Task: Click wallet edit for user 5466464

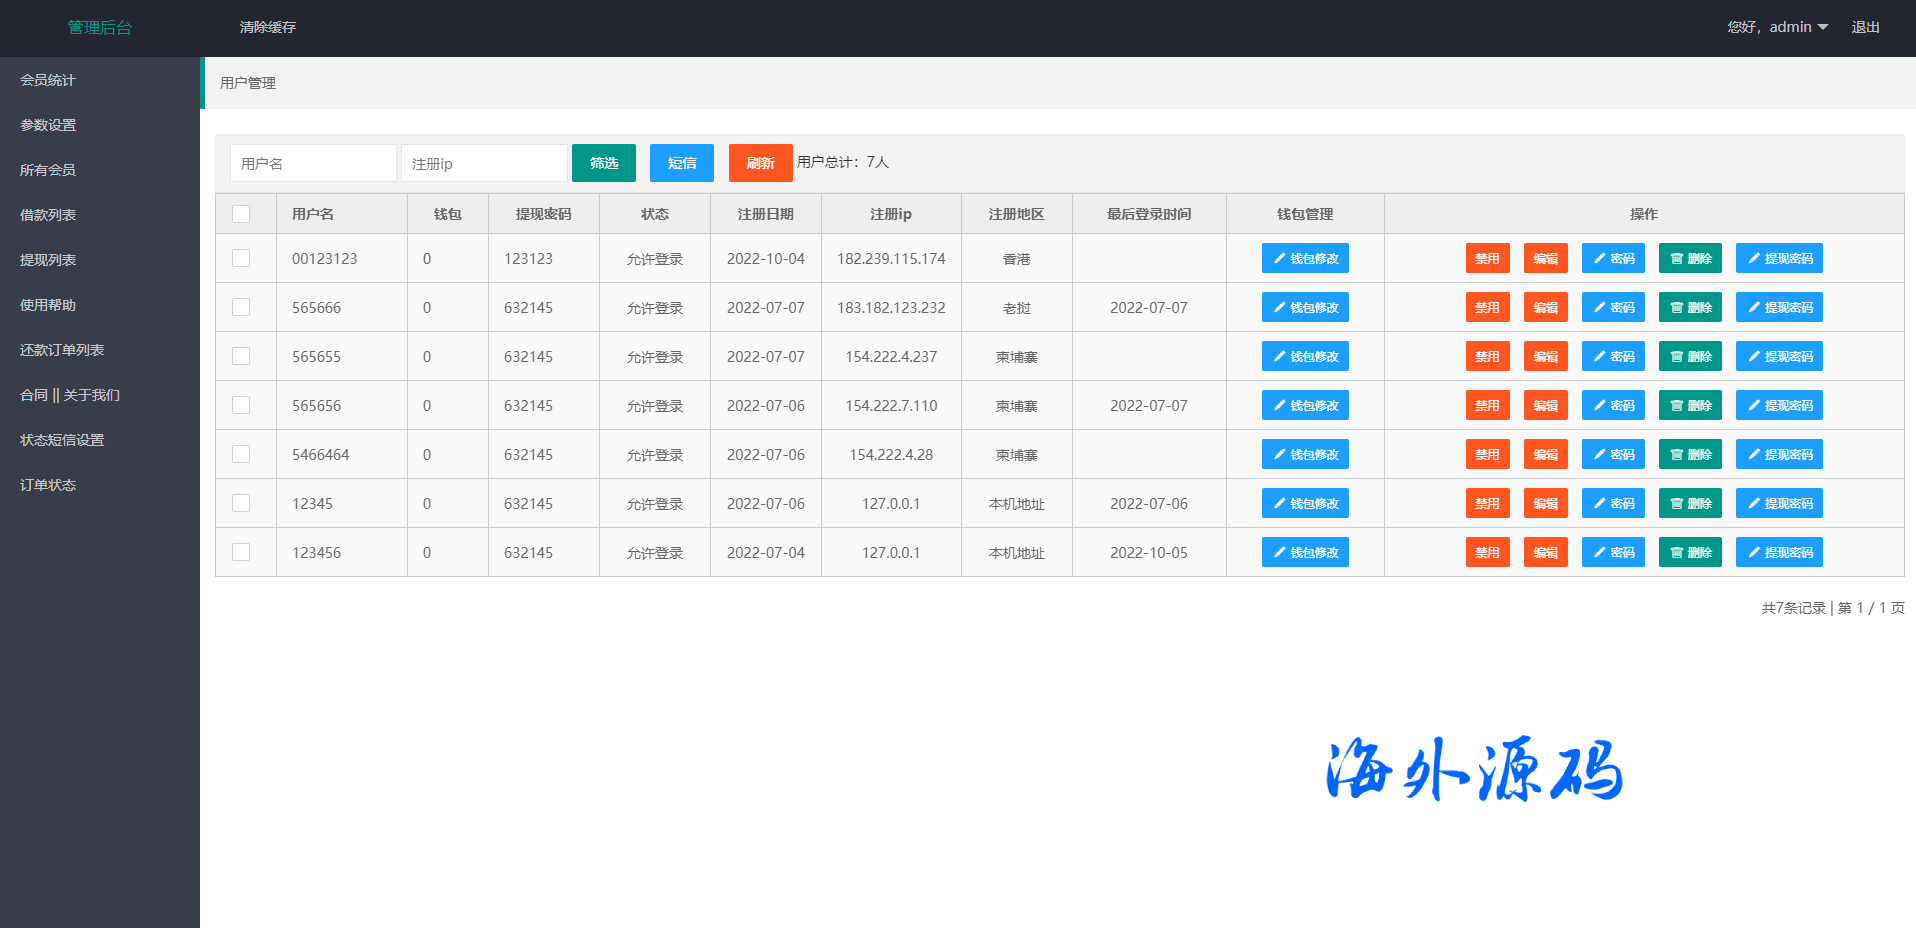Action: coord(1304,454)
